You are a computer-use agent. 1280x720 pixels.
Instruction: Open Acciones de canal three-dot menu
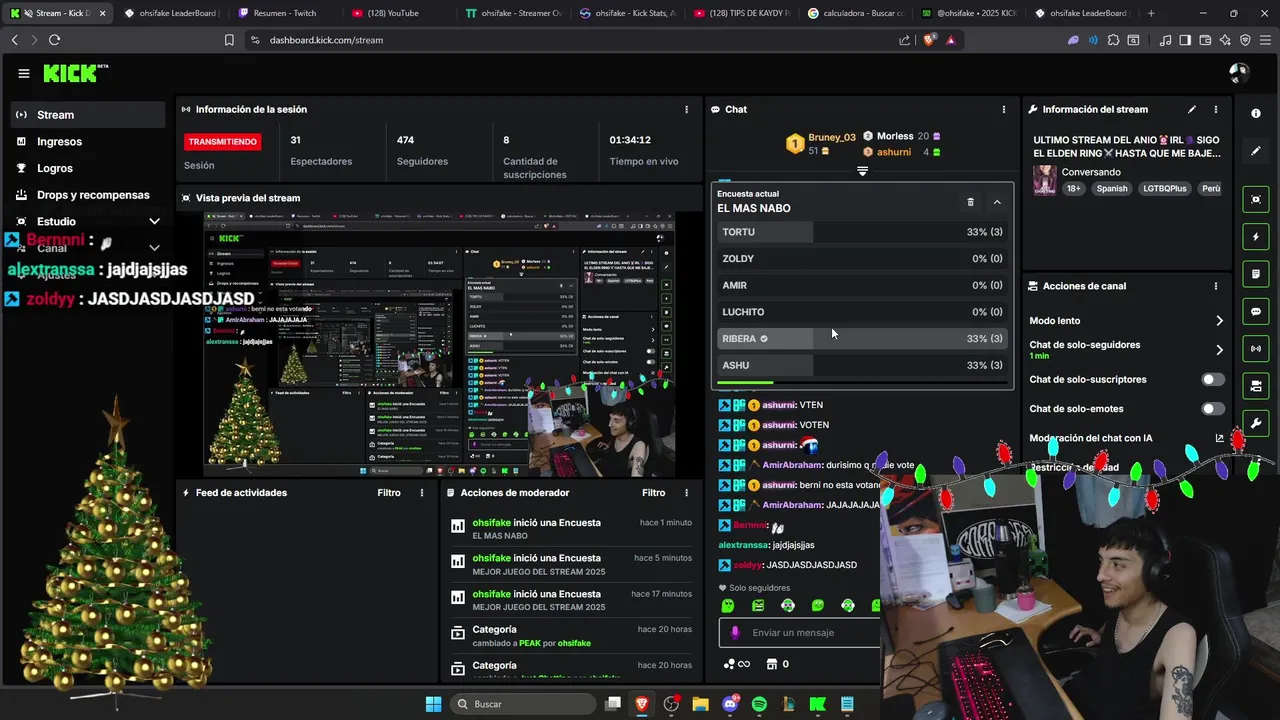pos(1216,286)
